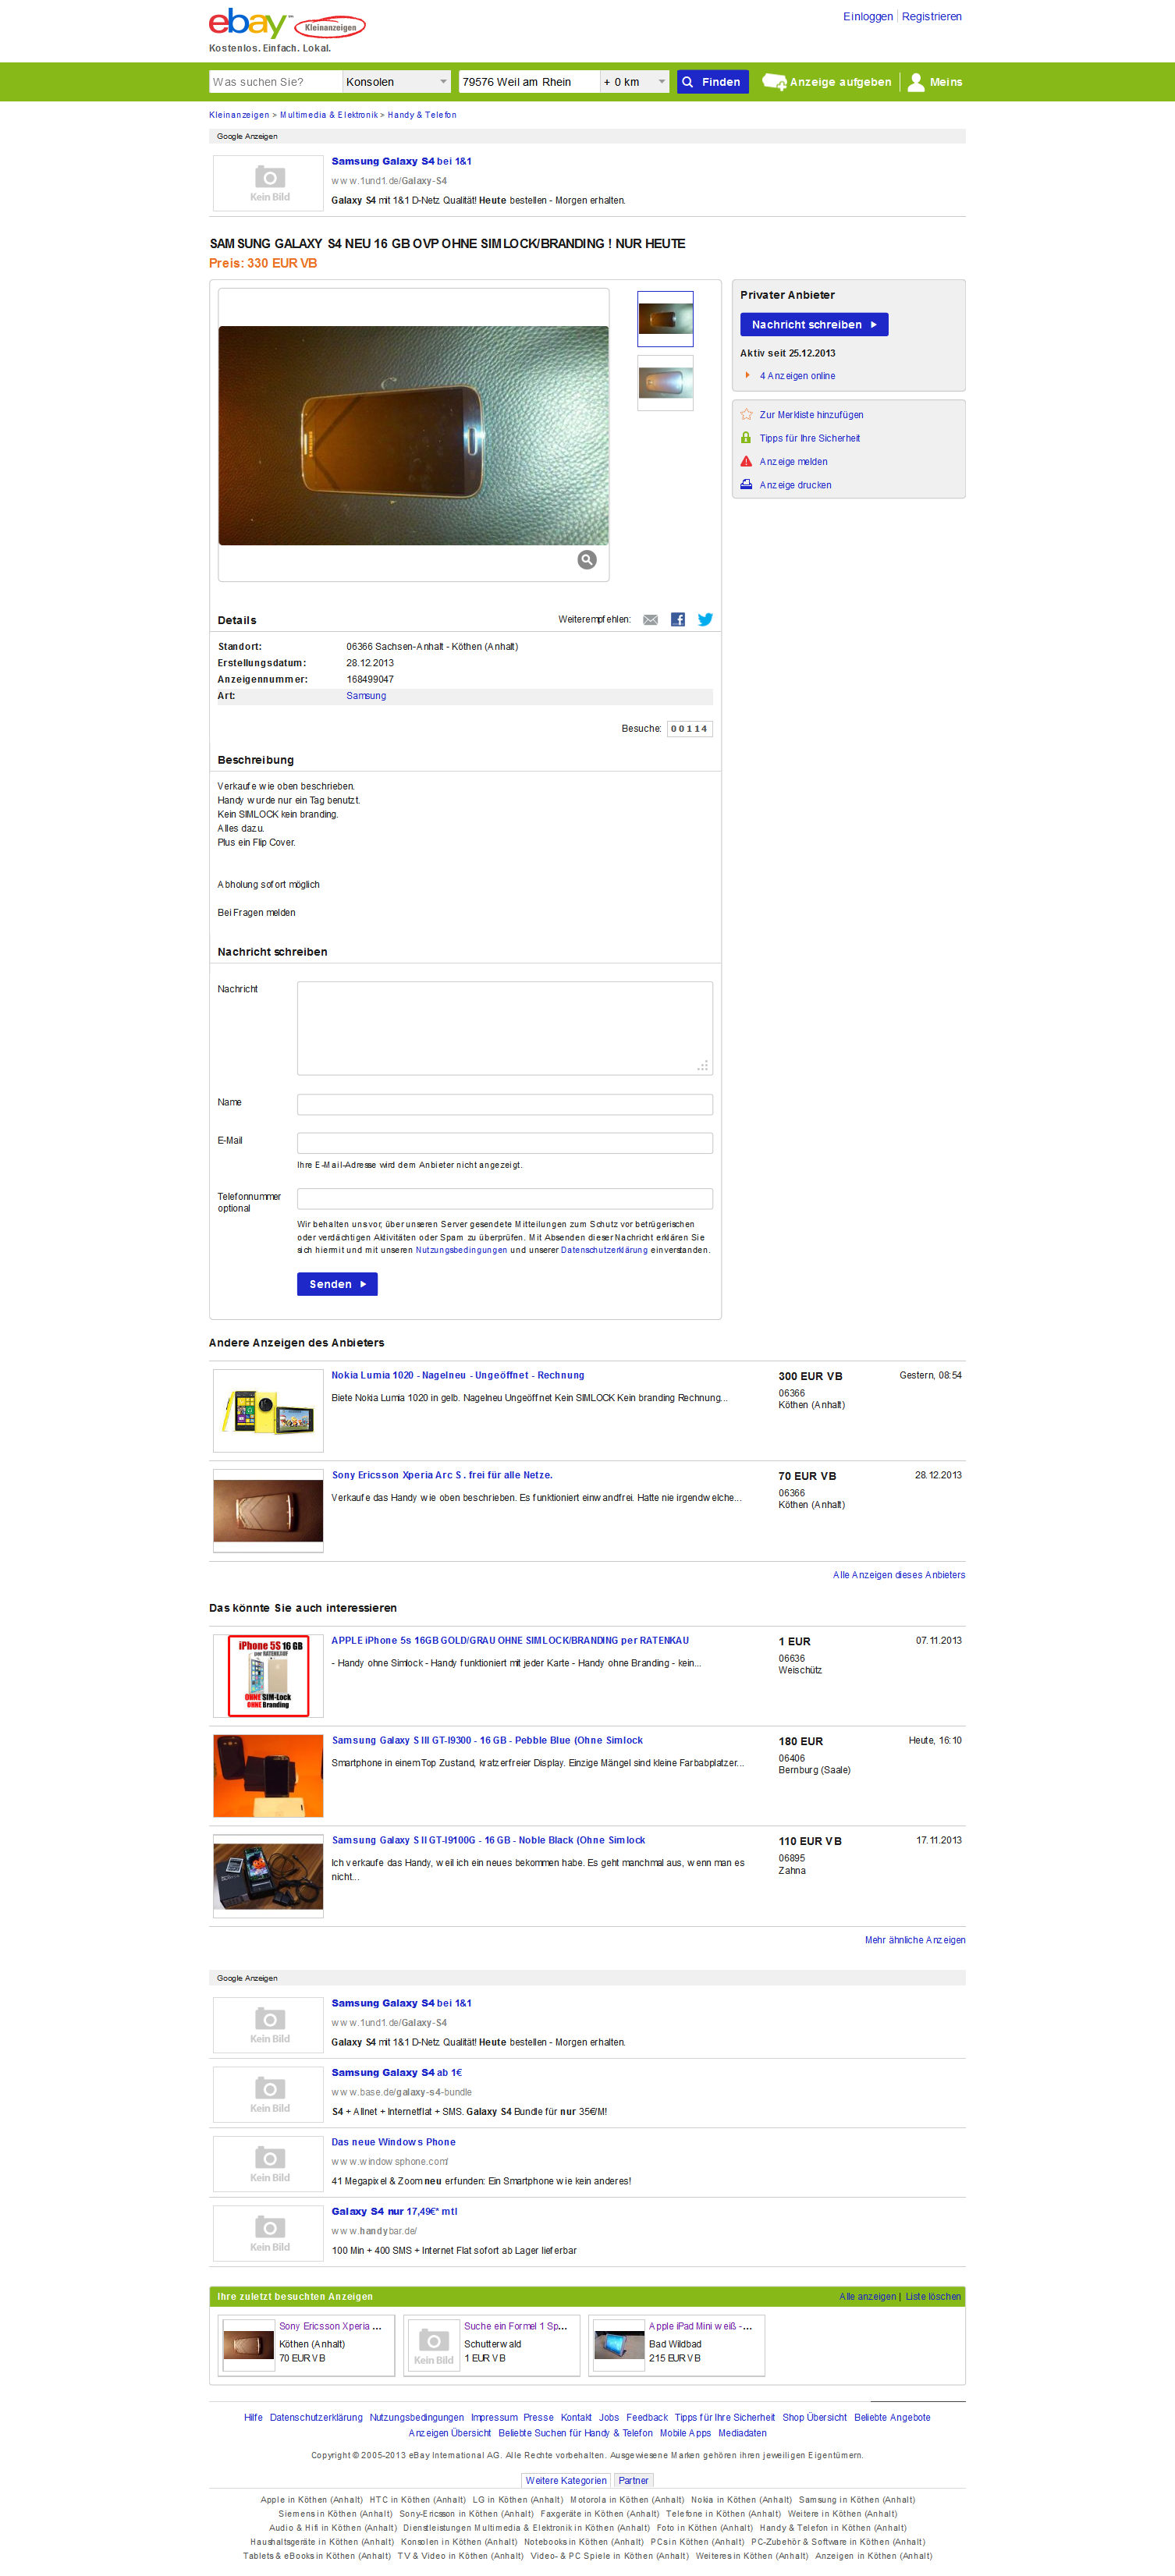Open the top Samsung Galaxy S4 bei 1&1 ad
The image size is (1175, 2576).
pos(401,161)
